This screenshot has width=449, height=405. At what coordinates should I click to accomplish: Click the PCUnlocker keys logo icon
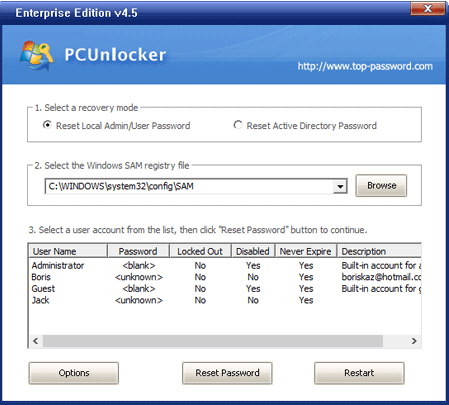point(37,55)
